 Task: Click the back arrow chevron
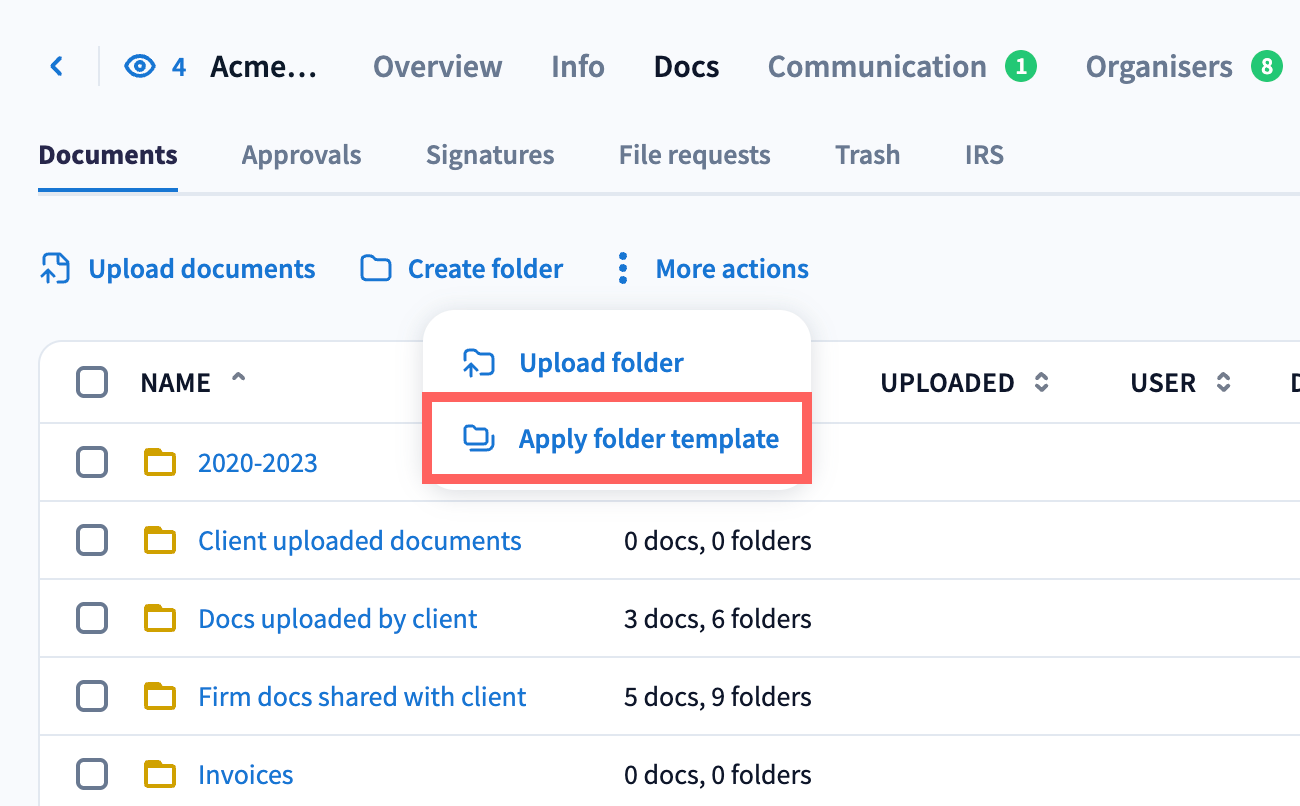click(57, 67)
